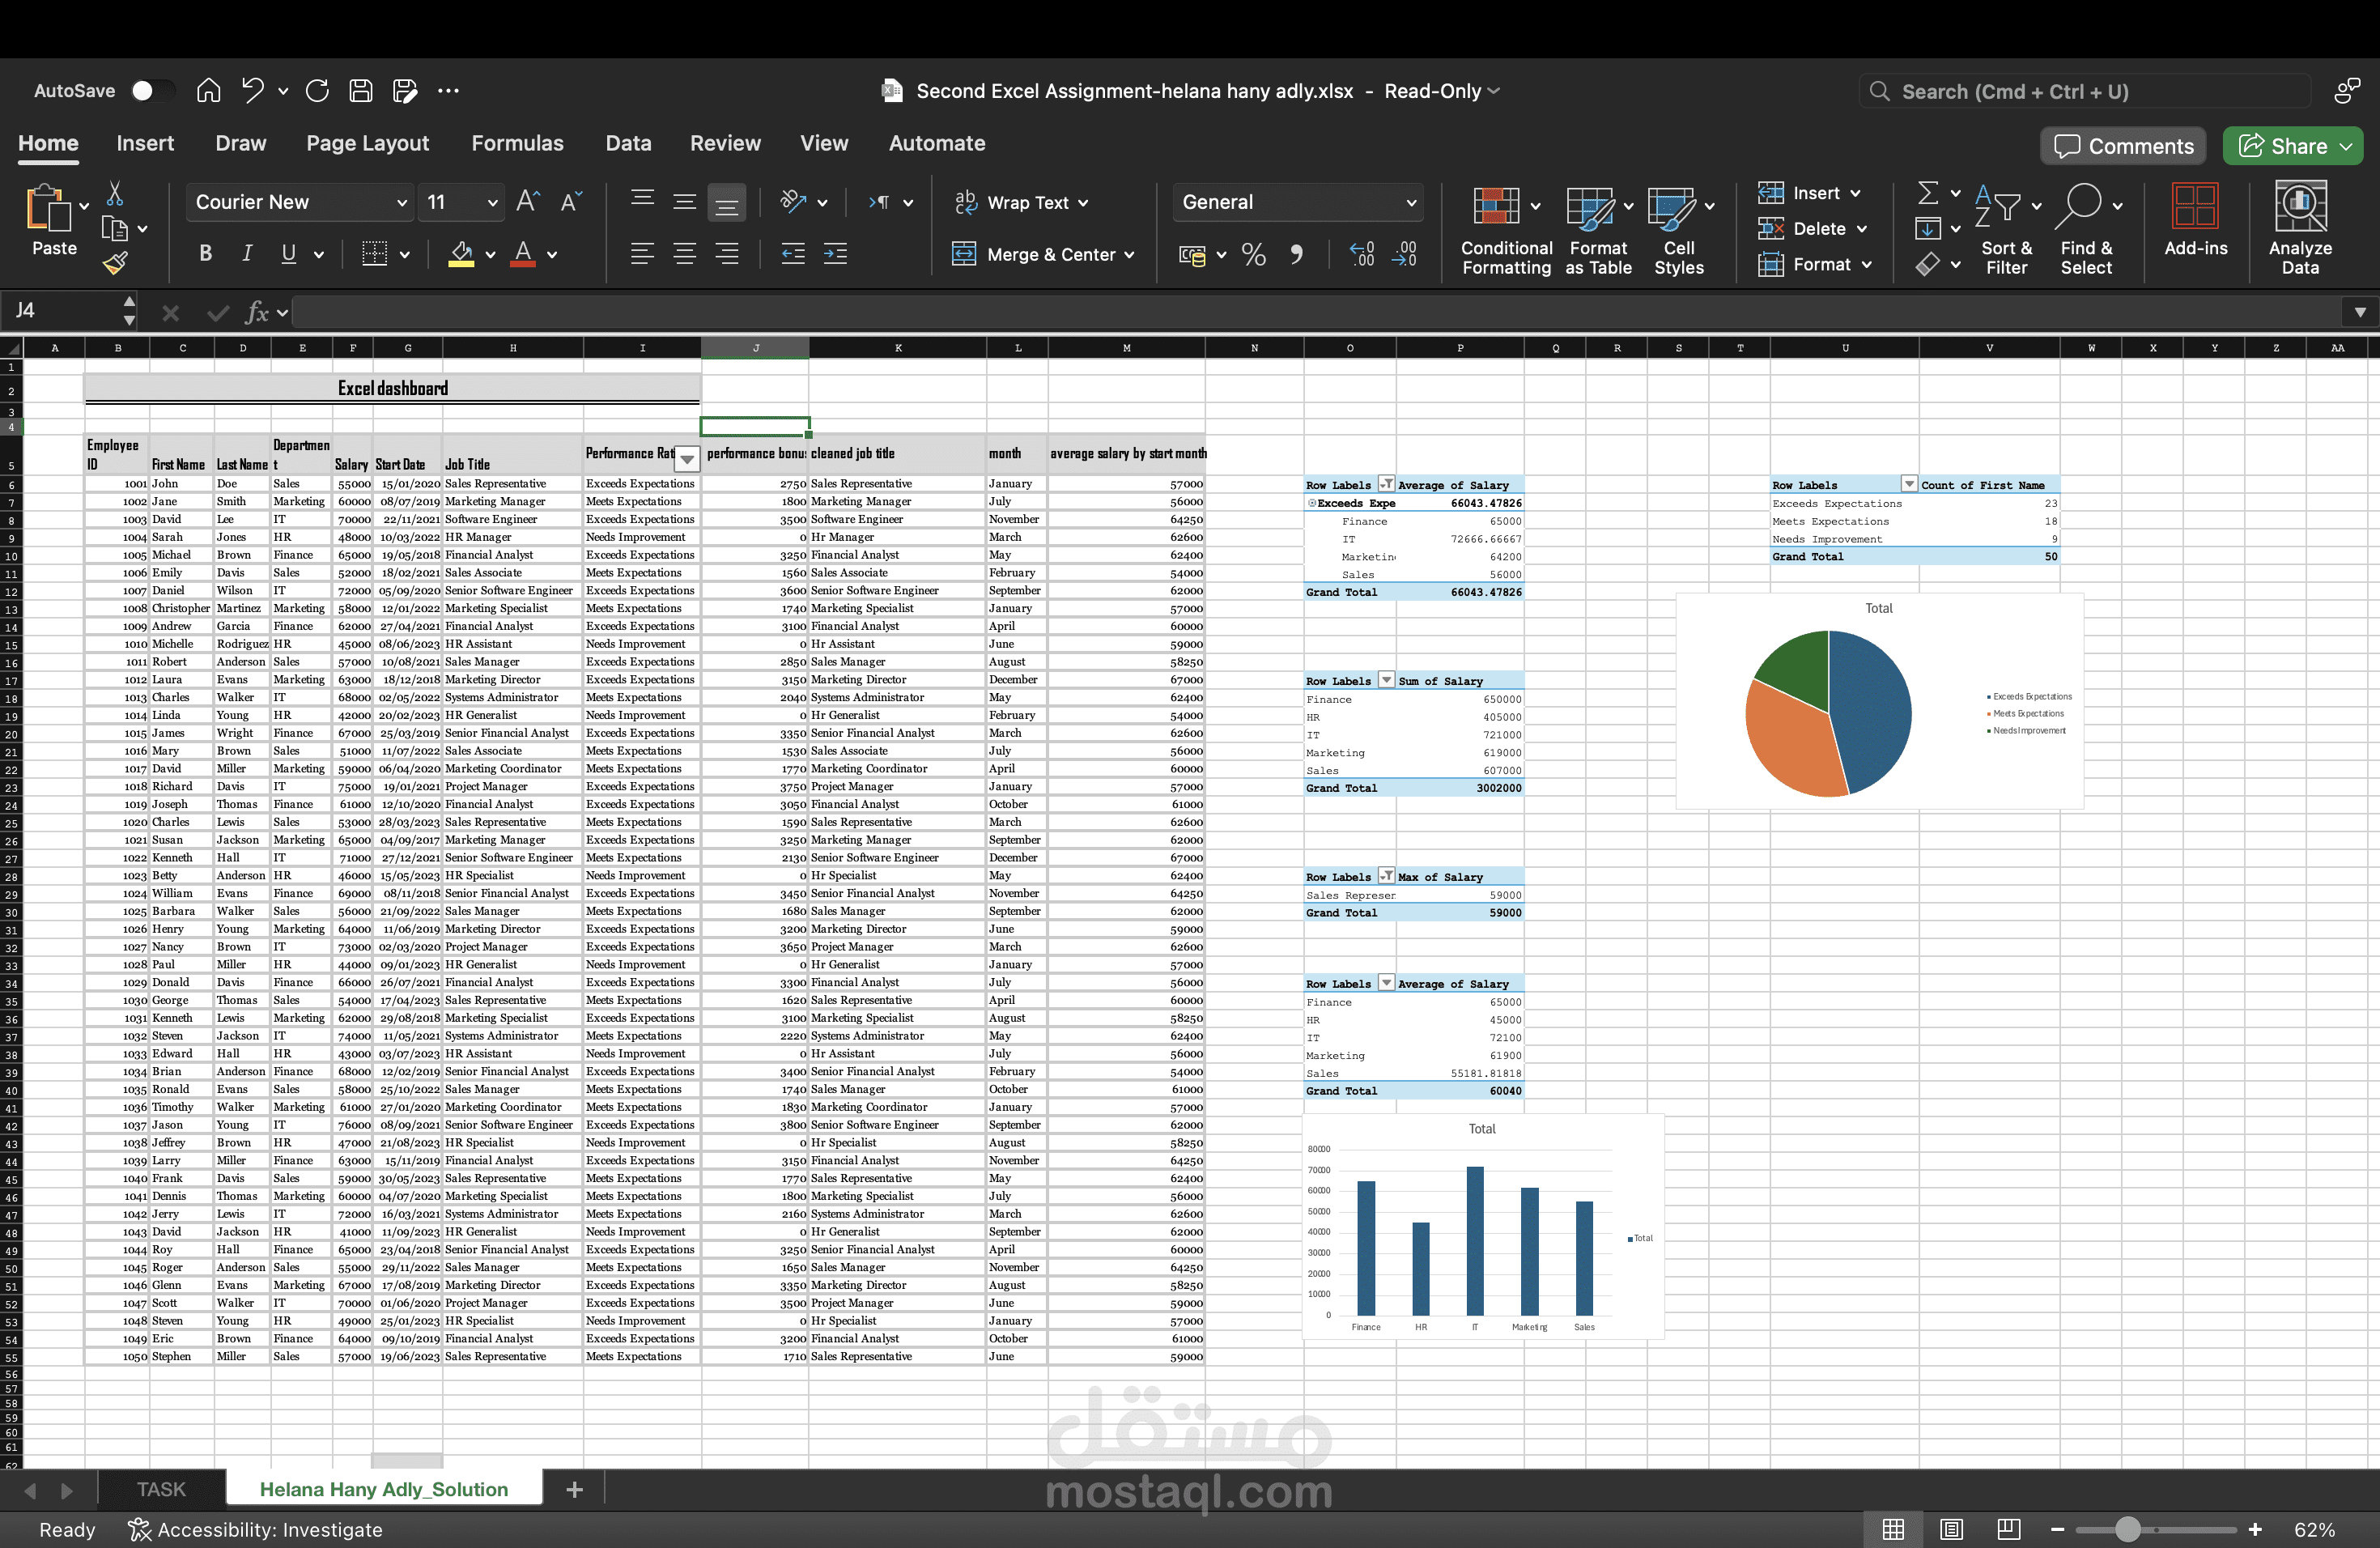Click the Percent Style icon

[1254, 255]
